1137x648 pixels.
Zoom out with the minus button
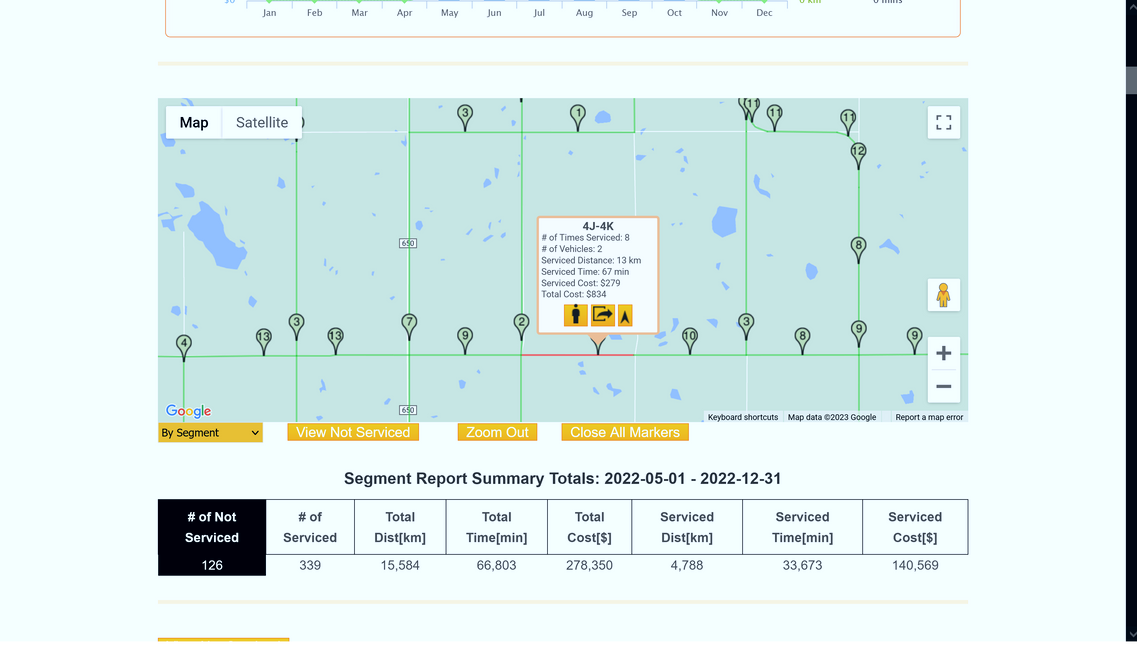(943, 386)
